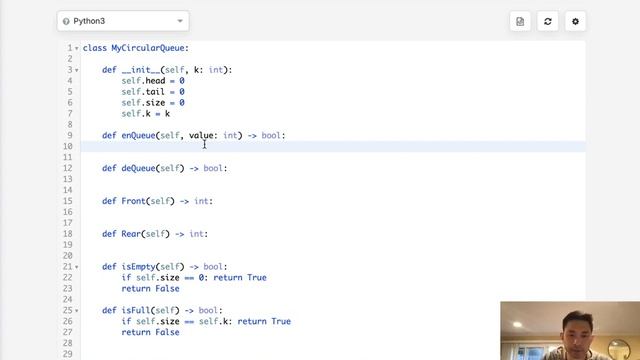
Task: Click the line 'self.head = 0'
Action: (x=153, y=81)
